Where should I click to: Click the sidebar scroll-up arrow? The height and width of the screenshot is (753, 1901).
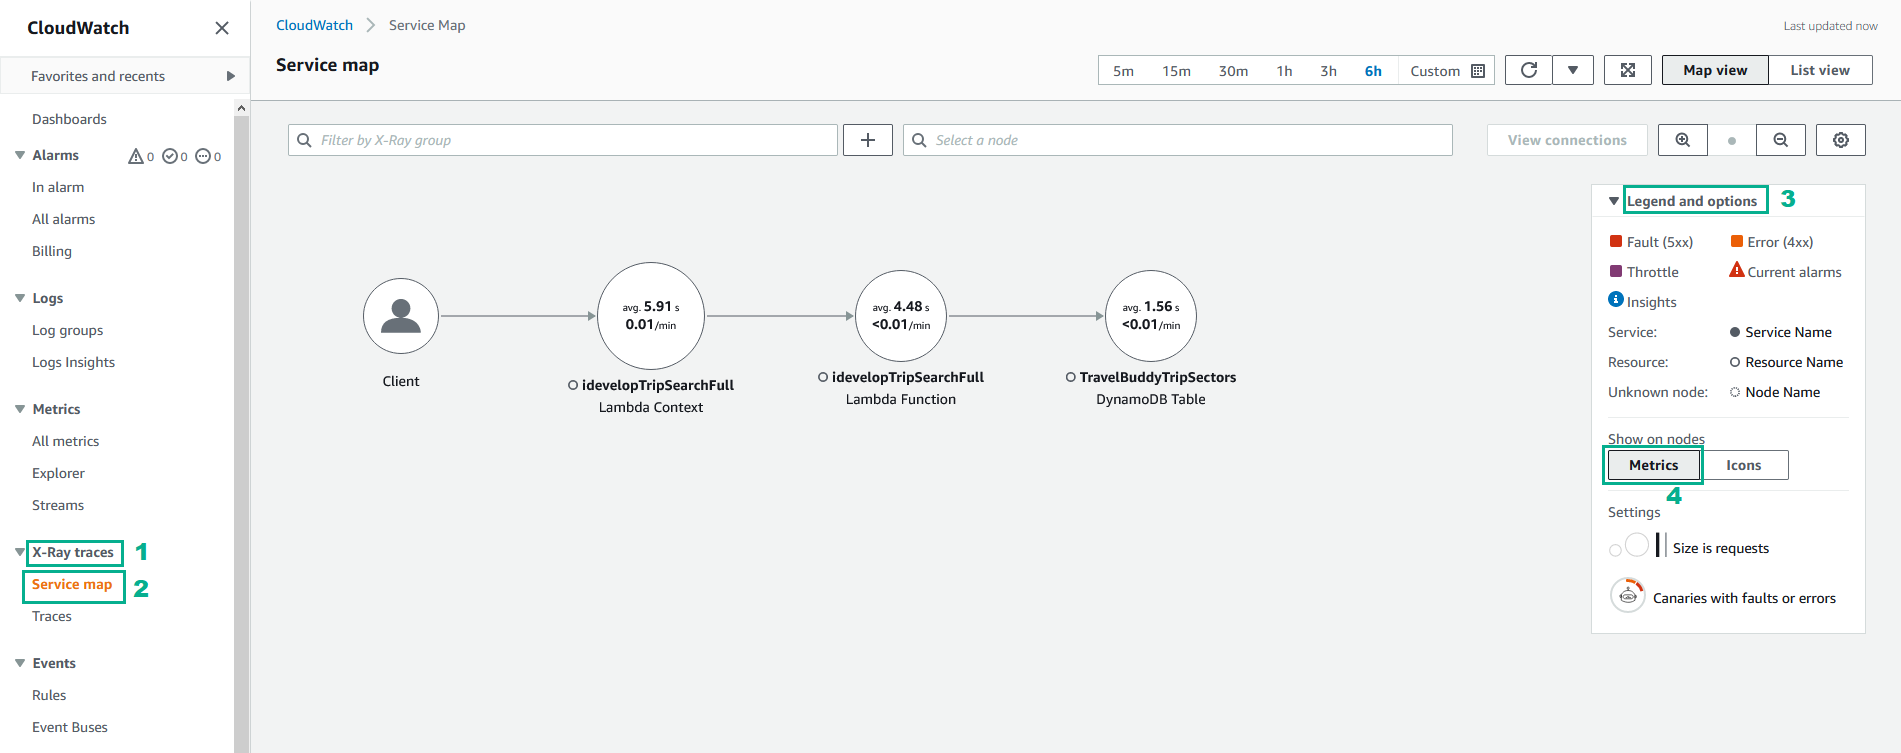coord(241,107)
